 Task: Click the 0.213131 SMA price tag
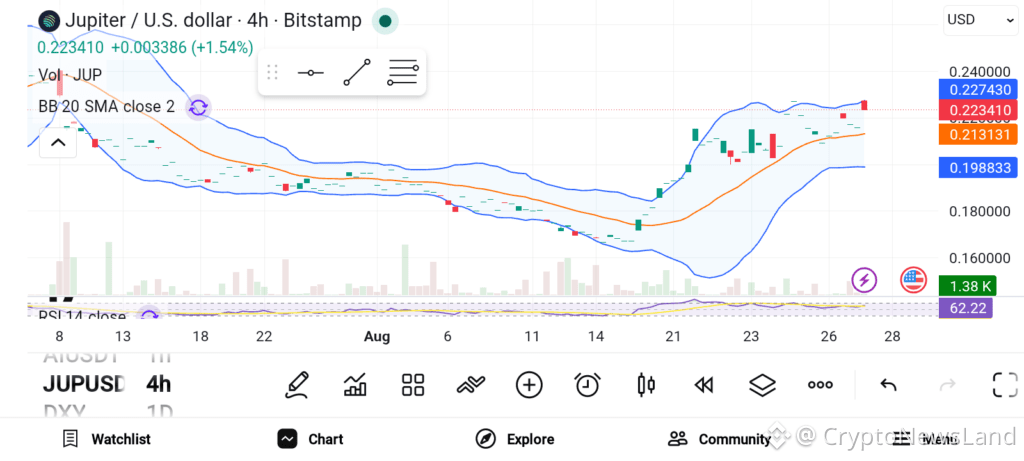coord(978,135)
